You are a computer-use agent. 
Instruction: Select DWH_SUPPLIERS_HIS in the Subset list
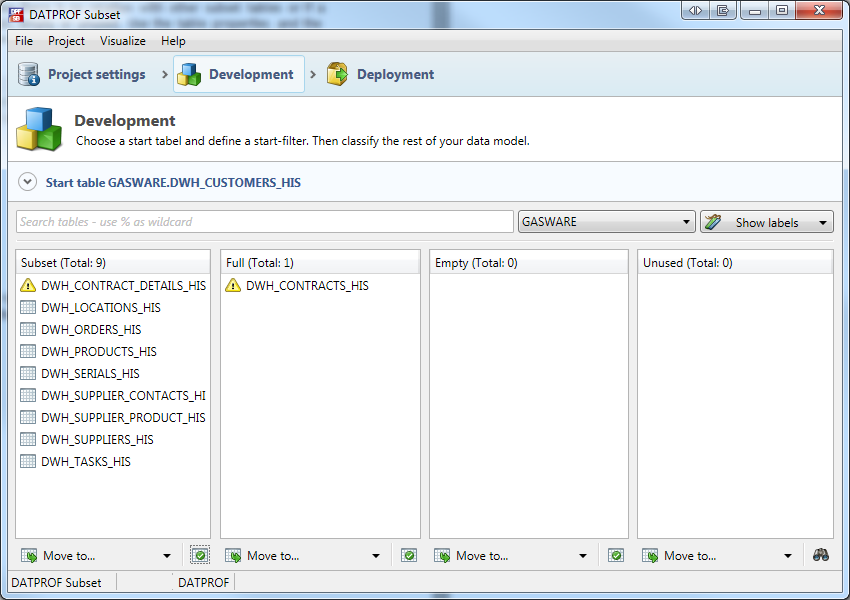point(97,440)
